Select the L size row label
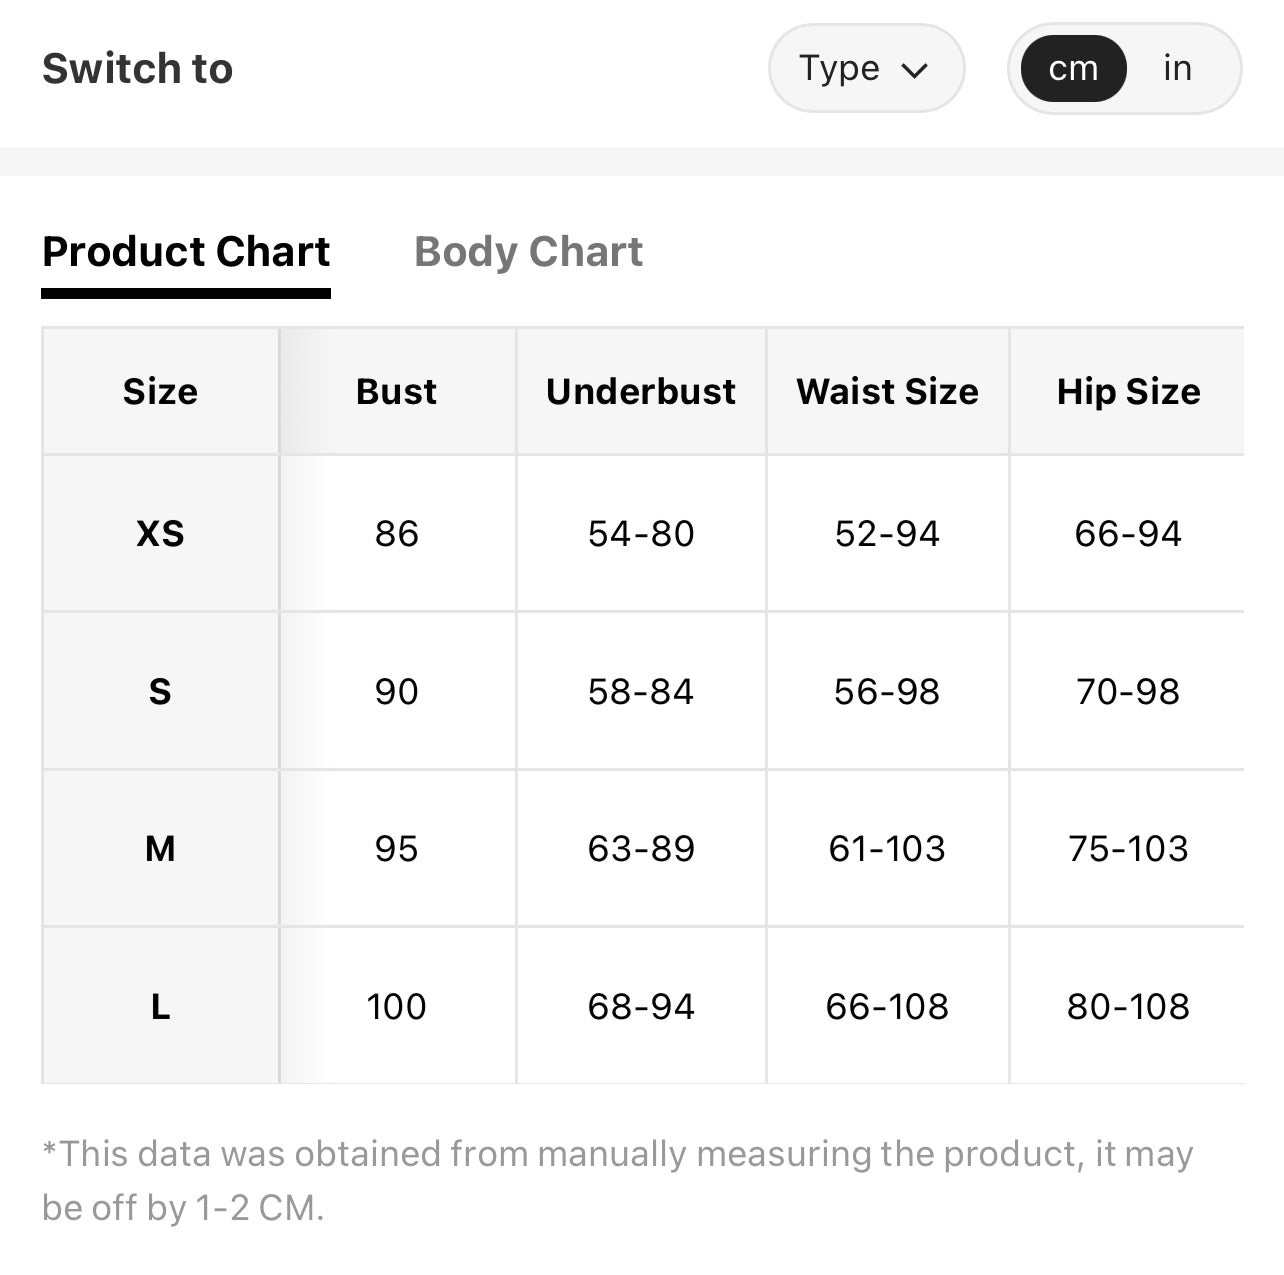The width and height of the screenshot is (1284, 1275). (160, 1006)
